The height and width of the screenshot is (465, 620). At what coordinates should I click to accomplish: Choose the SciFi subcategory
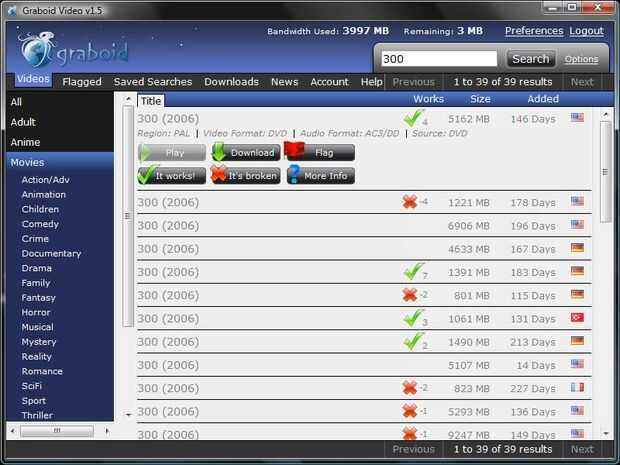32,386
